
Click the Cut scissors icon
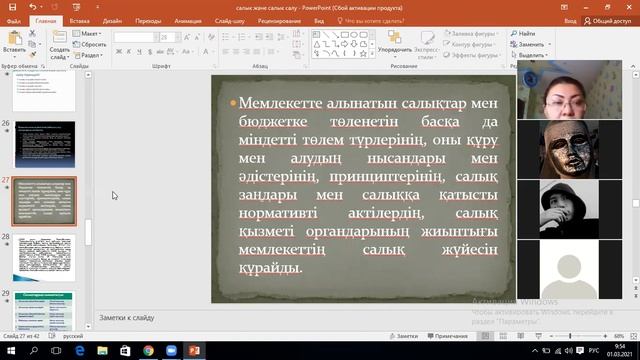32,33
